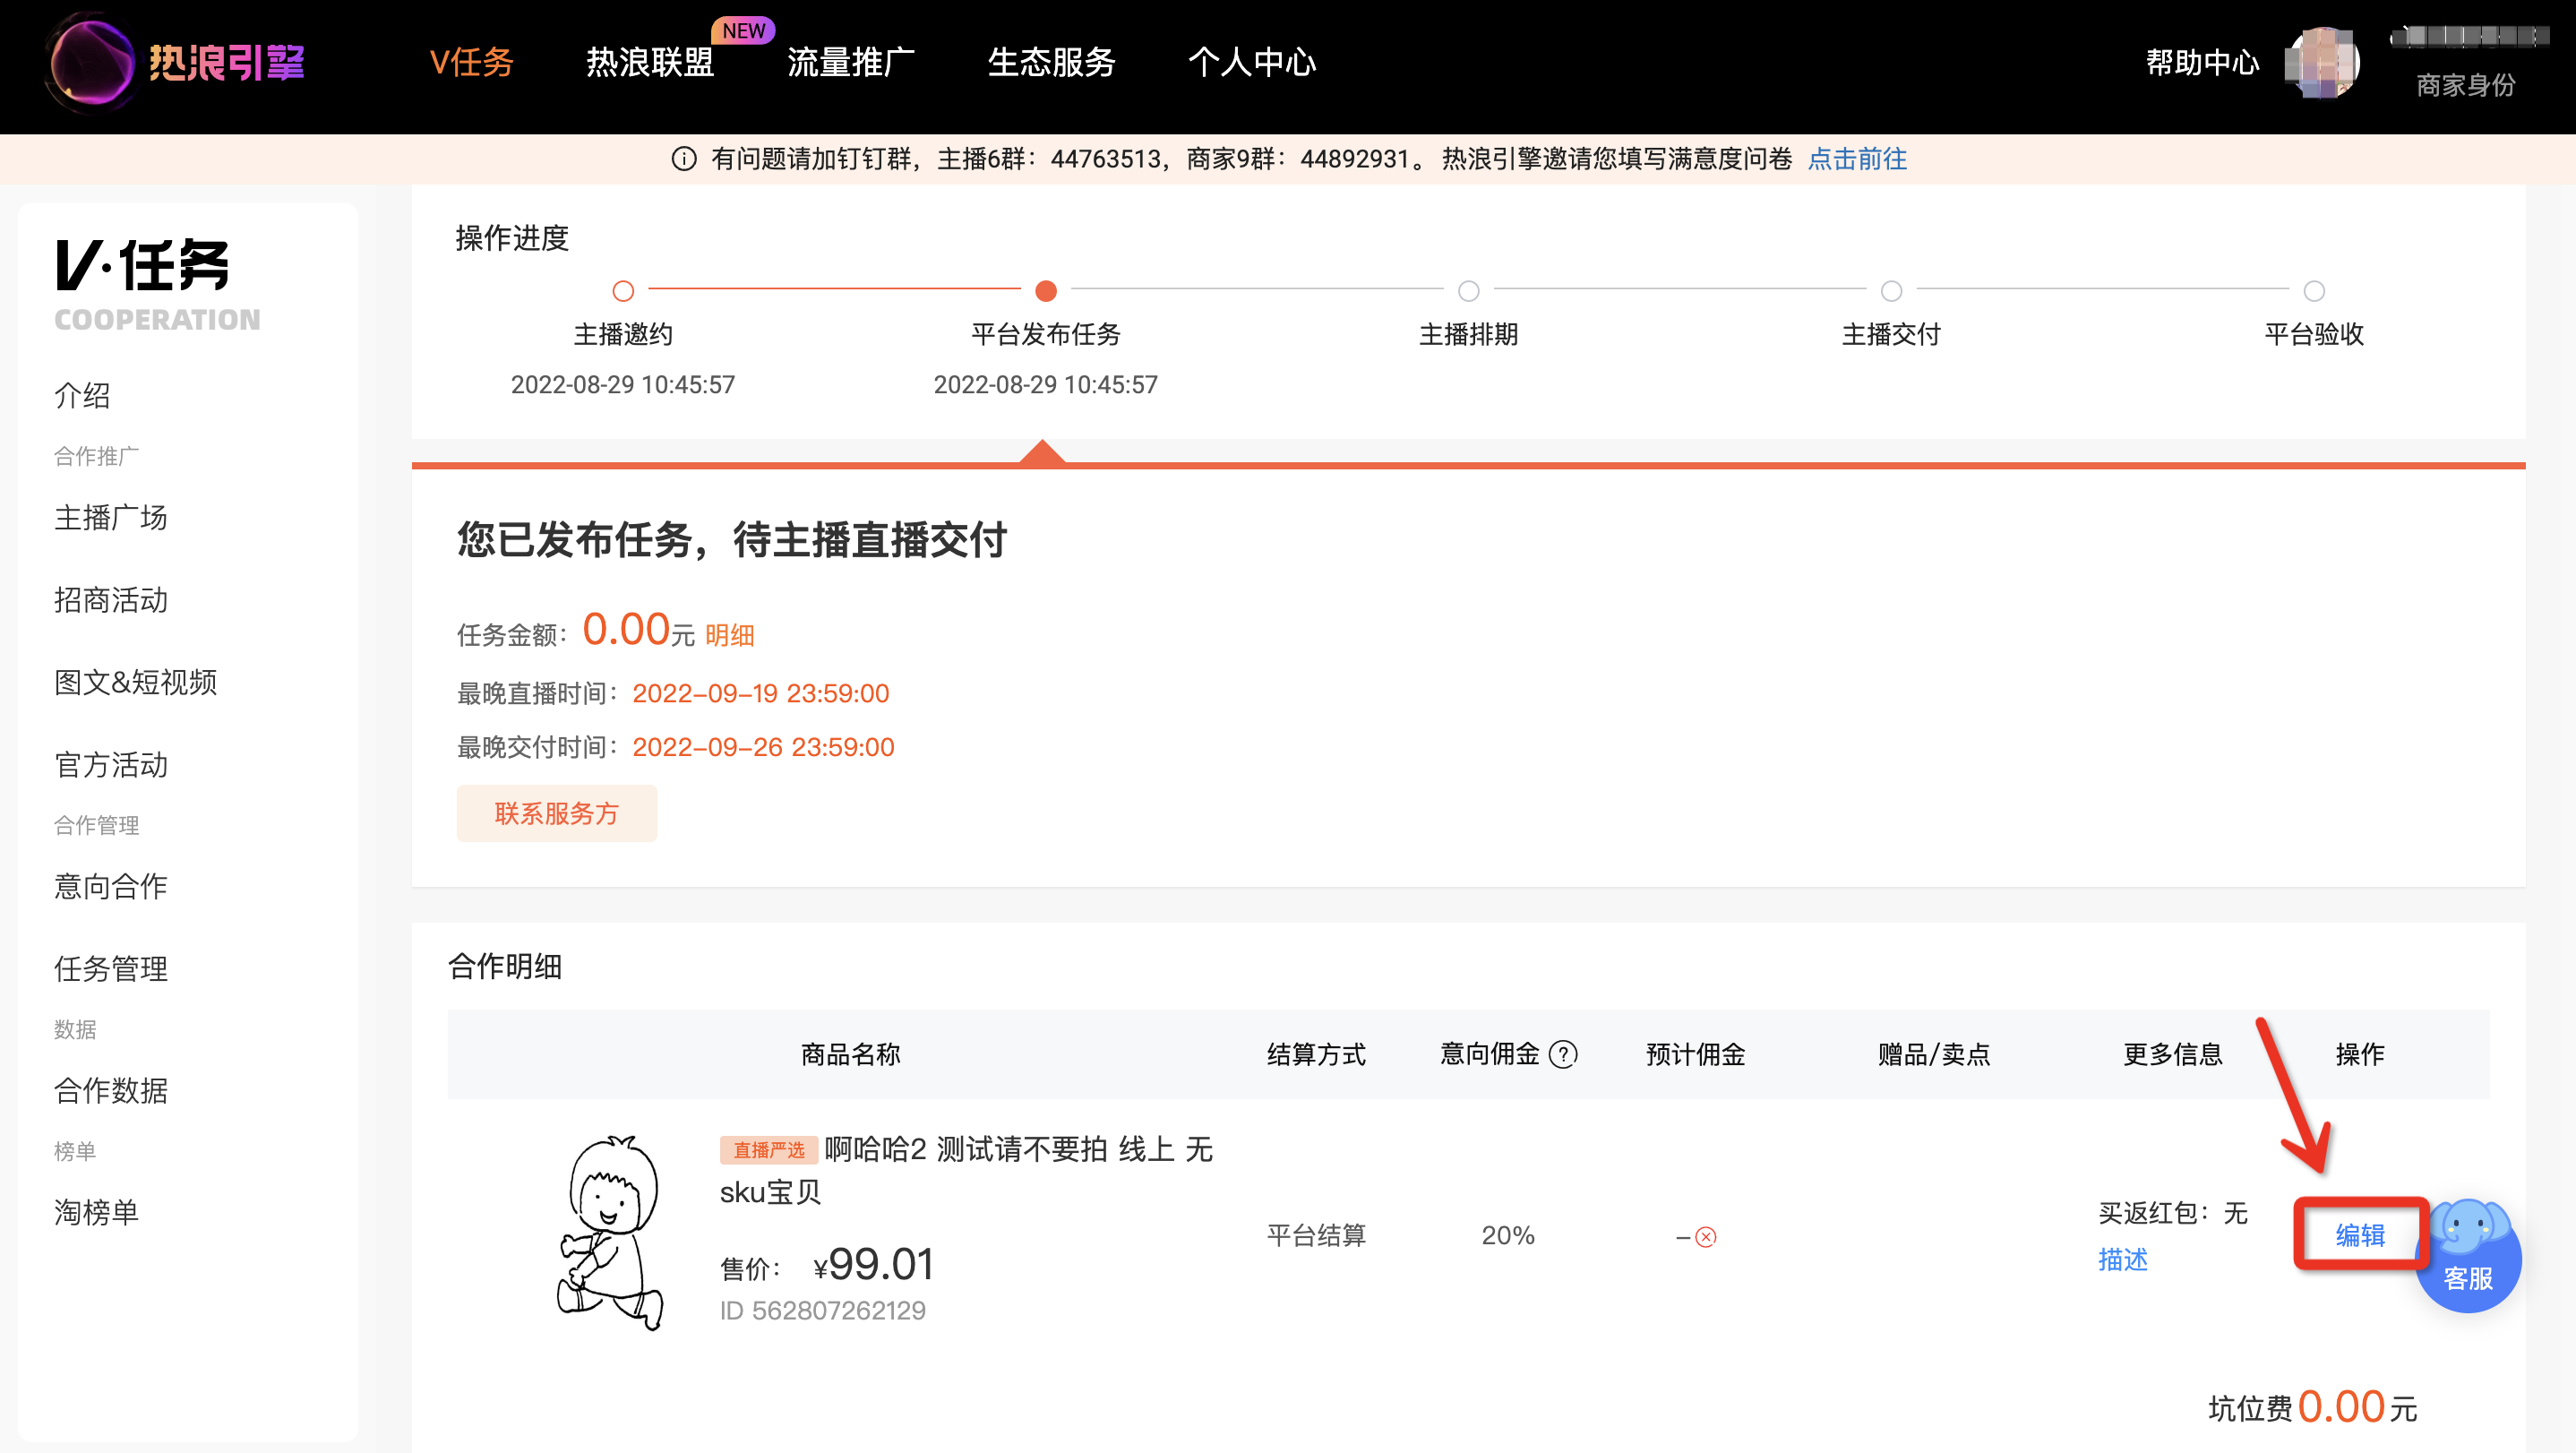Click the 意向佣金 help question mark
This screenshot has width=2576, height=1453.
(x=1562, y=1054)
